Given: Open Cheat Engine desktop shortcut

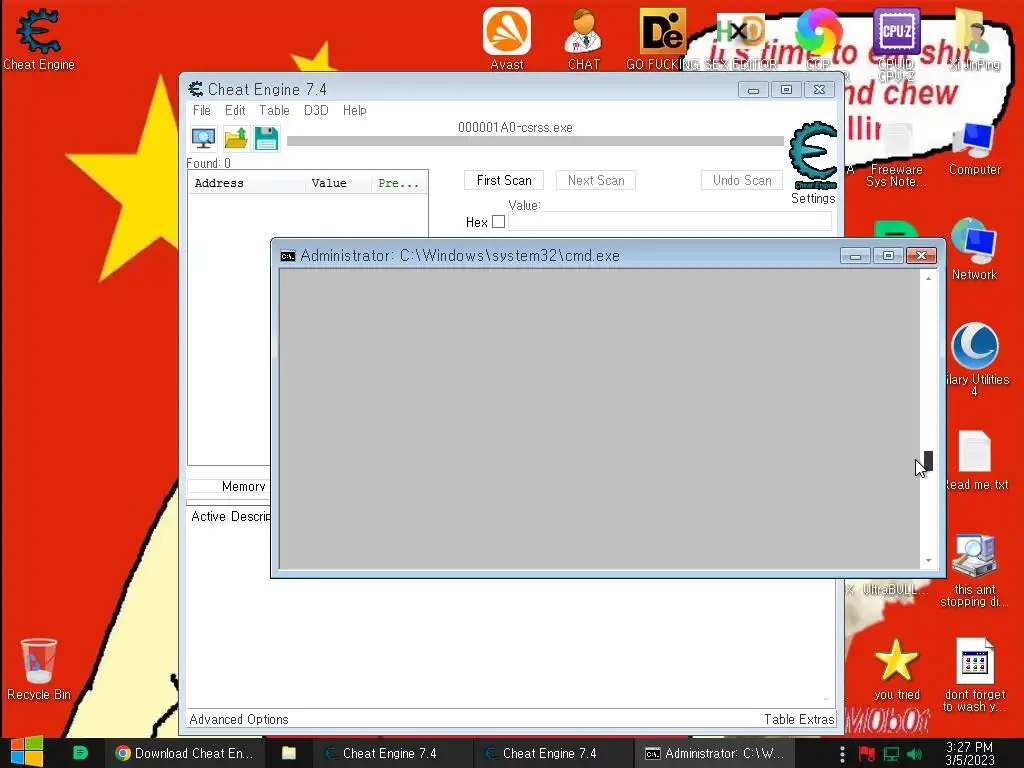Looking at the screenshot, I should 39,39.
